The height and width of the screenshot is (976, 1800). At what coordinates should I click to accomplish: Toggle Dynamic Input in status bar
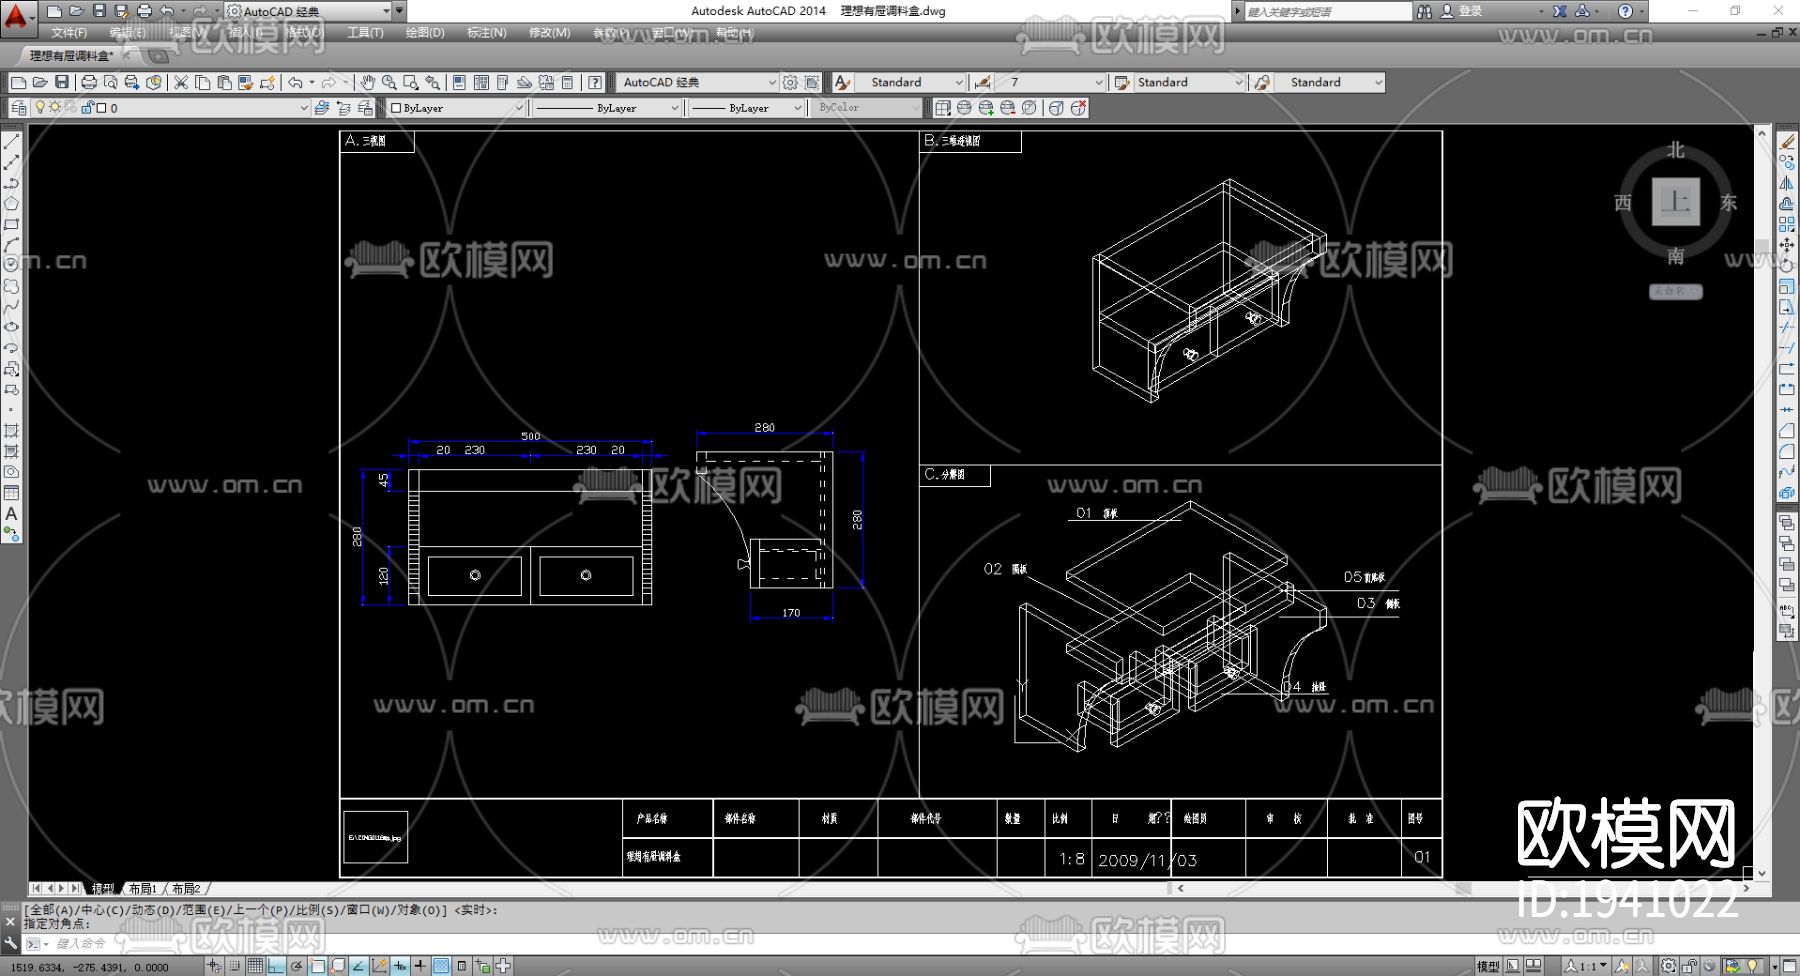pos(400,966)
